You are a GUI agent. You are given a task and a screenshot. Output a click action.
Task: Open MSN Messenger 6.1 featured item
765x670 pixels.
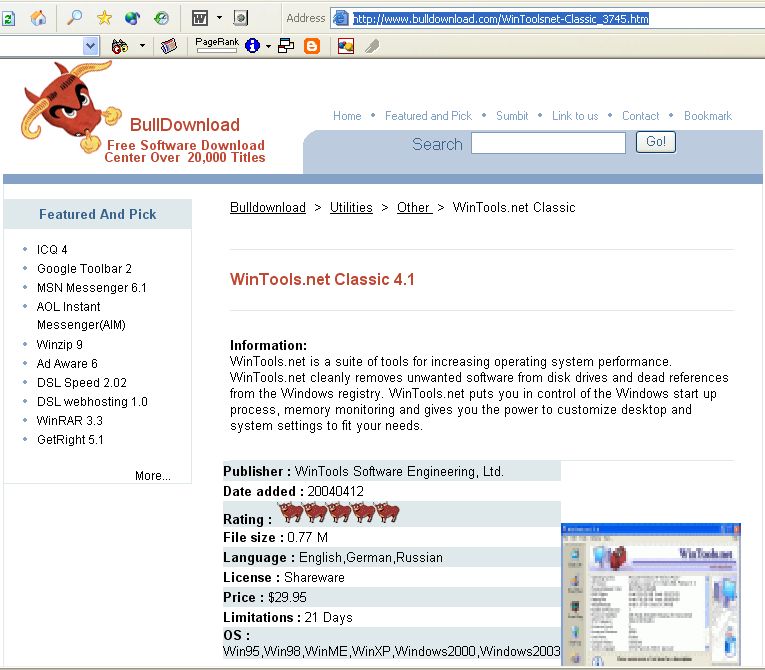pyautogui.click(x=92, y=288)
